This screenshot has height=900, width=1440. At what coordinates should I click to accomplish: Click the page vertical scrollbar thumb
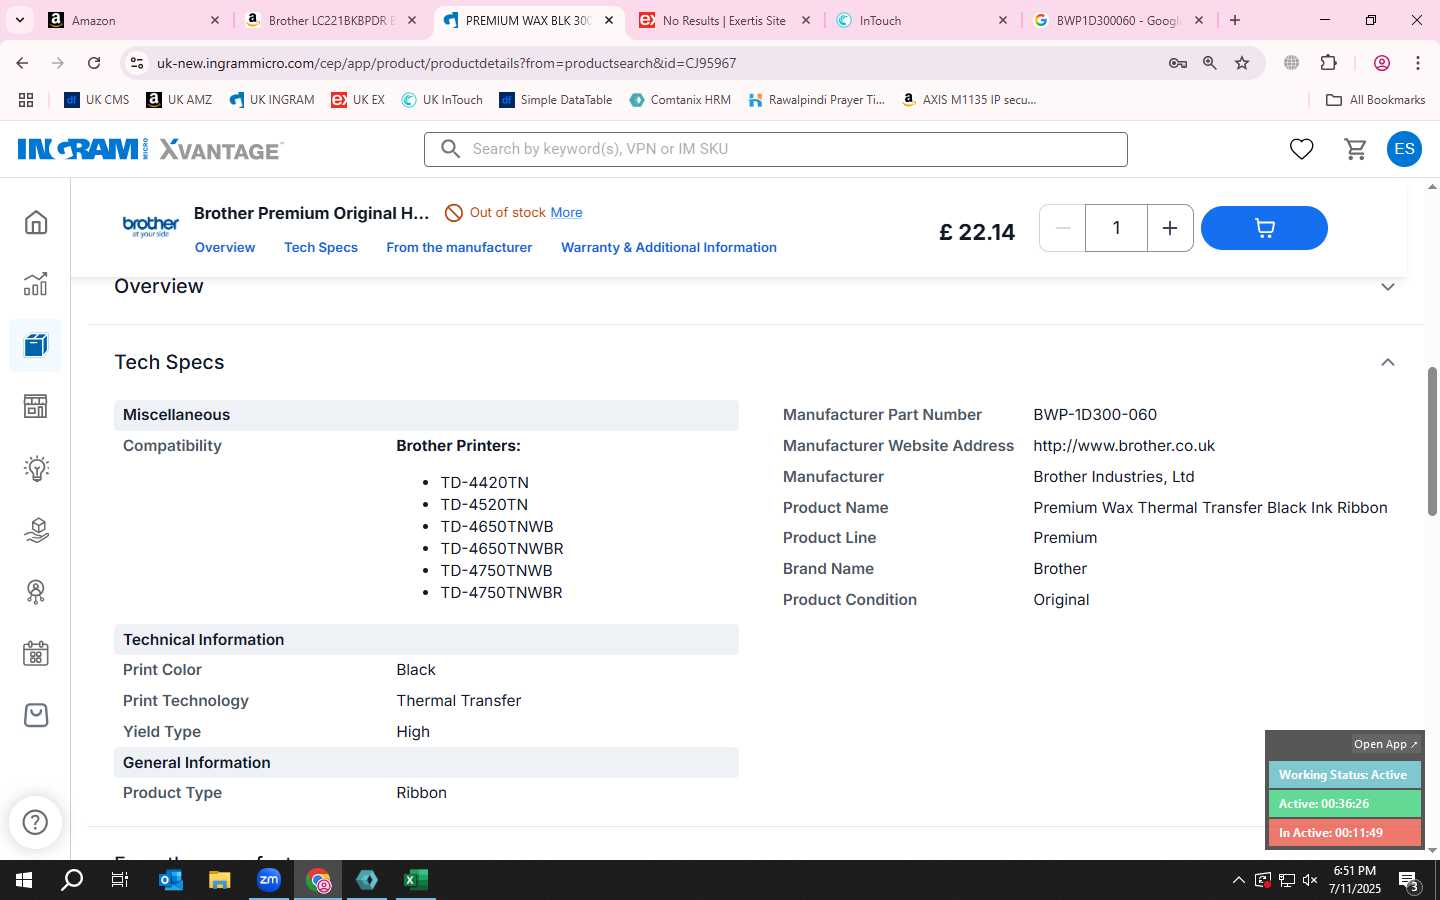1432,442
